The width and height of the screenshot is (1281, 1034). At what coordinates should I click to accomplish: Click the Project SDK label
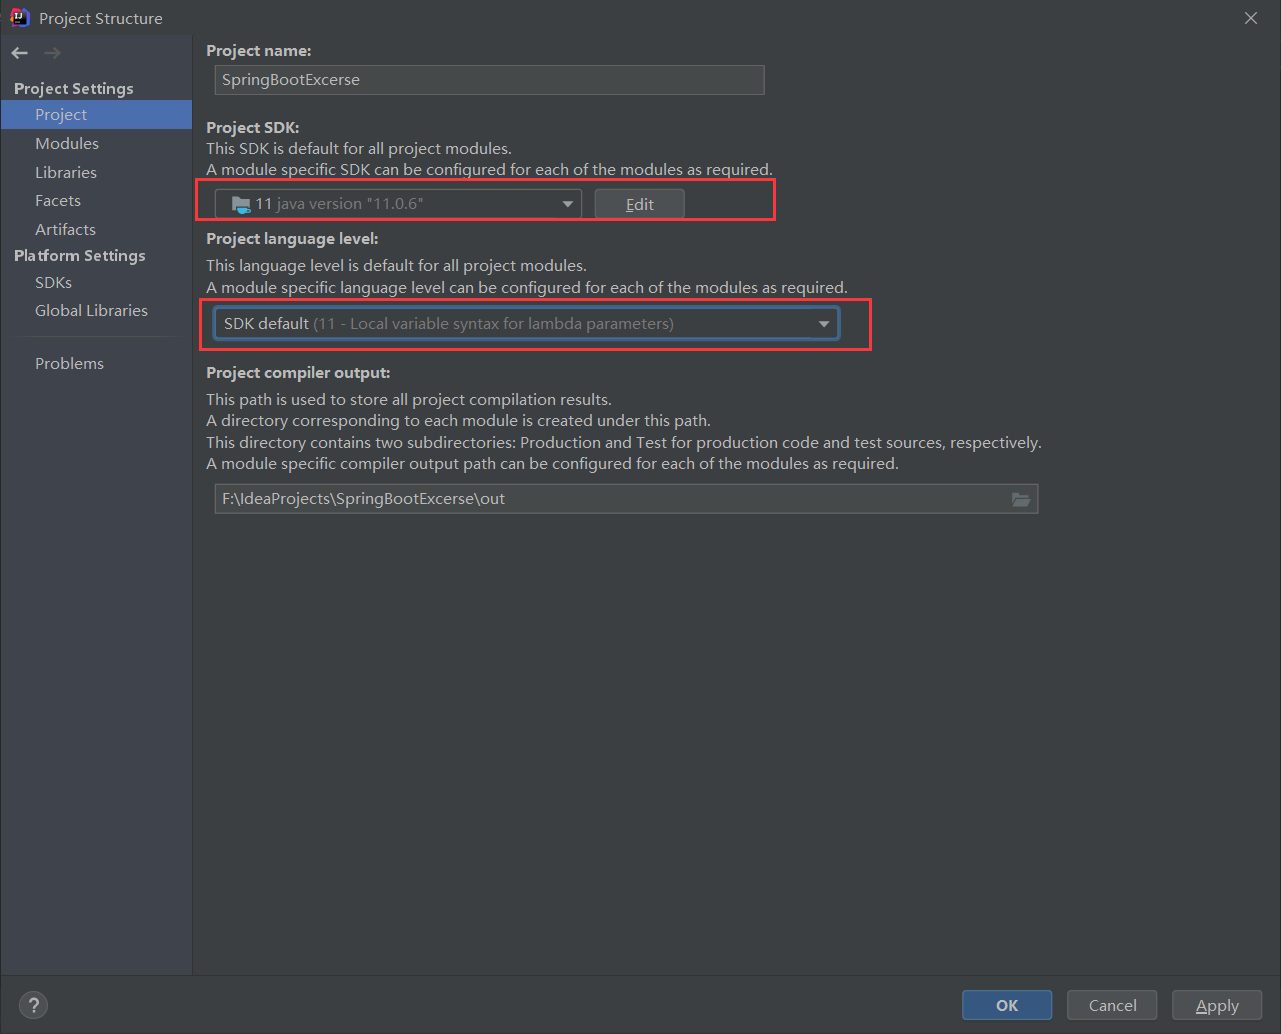pos(253,128)
